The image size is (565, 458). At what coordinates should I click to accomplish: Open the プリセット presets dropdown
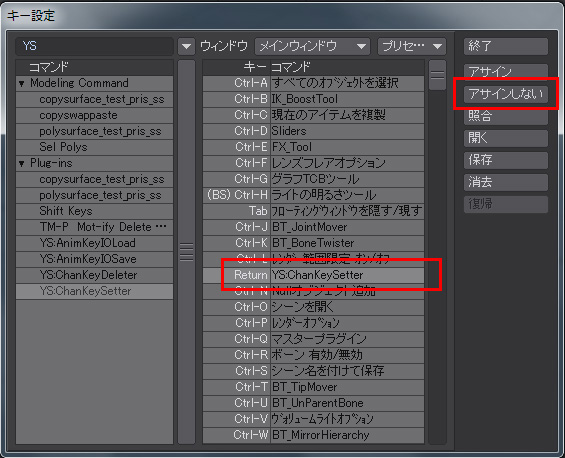[412, 46]
